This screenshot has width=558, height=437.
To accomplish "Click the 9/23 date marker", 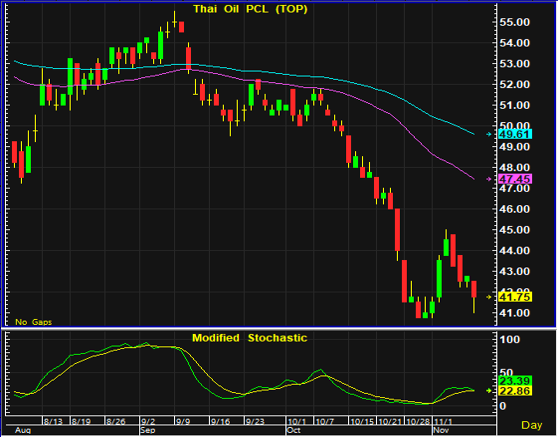I will (x=255, y=422).
